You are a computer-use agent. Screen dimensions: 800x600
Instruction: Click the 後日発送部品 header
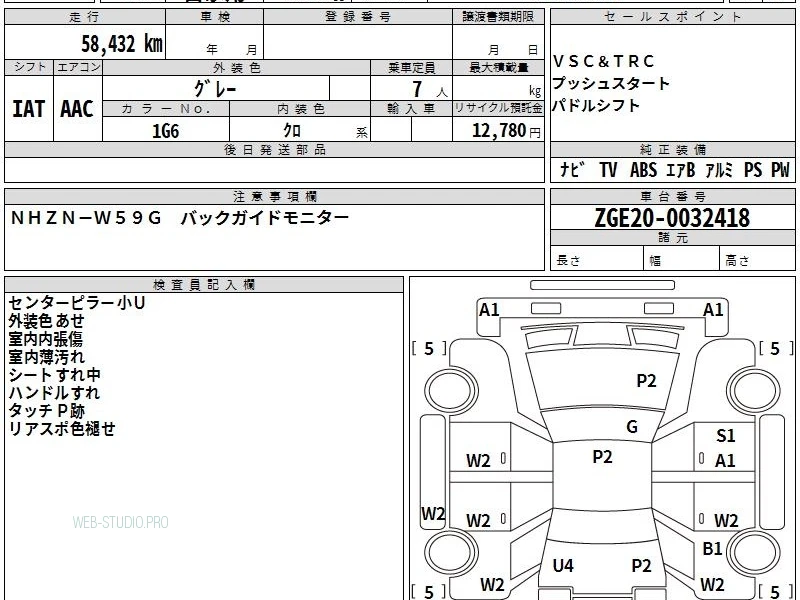pos(274,149)
